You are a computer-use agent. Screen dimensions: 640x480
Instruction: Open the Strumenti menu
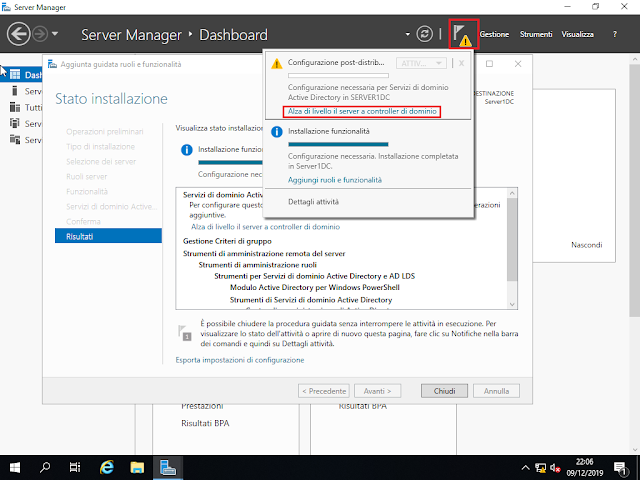536,34
